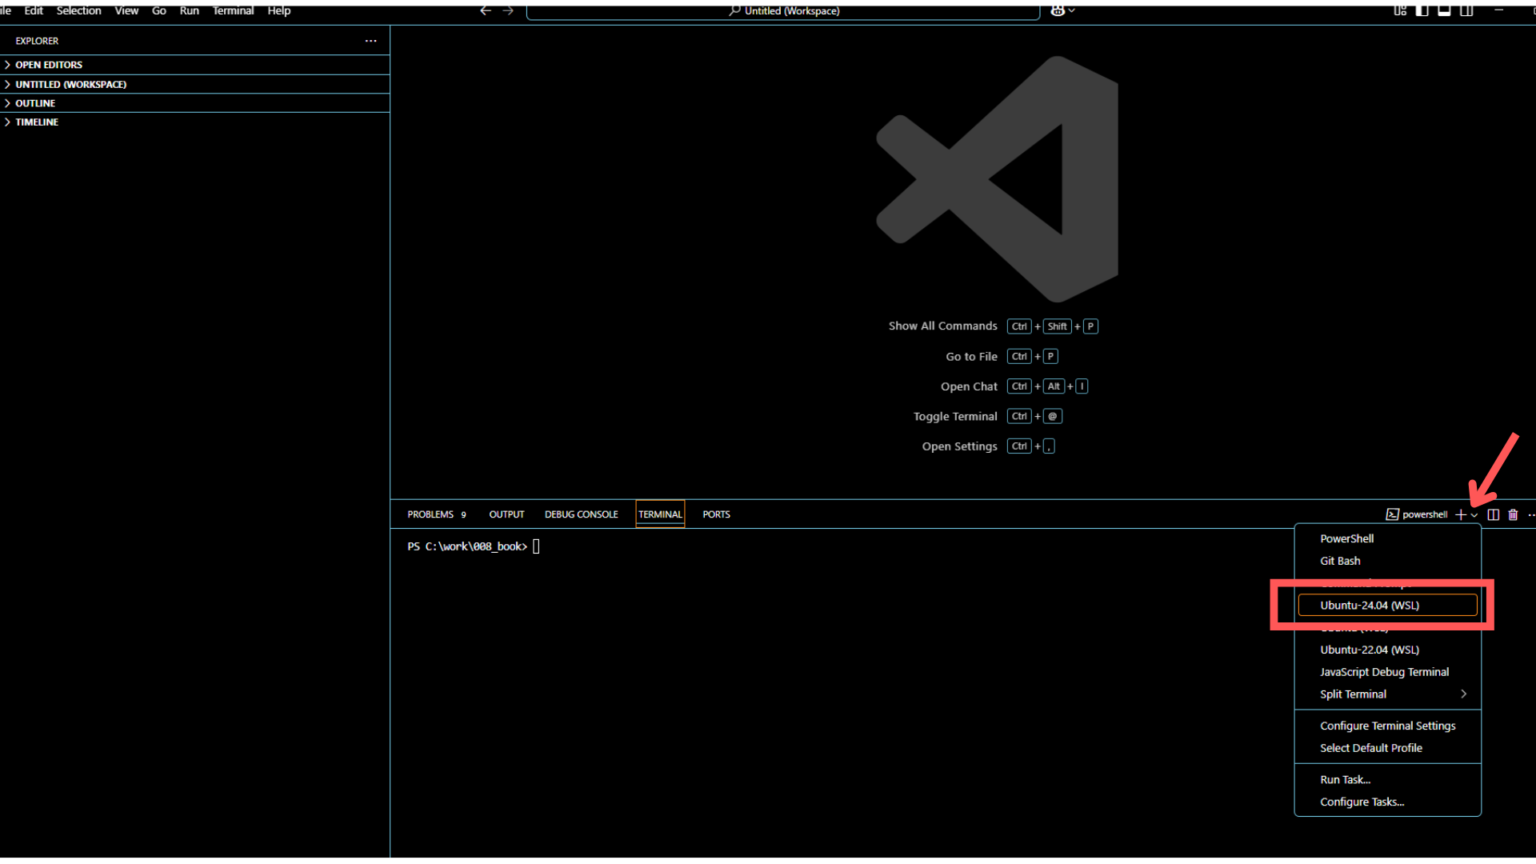Viewport: 1536px width, 864px height.
Task: Switch to the Output tab
Action: pos(506,515)
